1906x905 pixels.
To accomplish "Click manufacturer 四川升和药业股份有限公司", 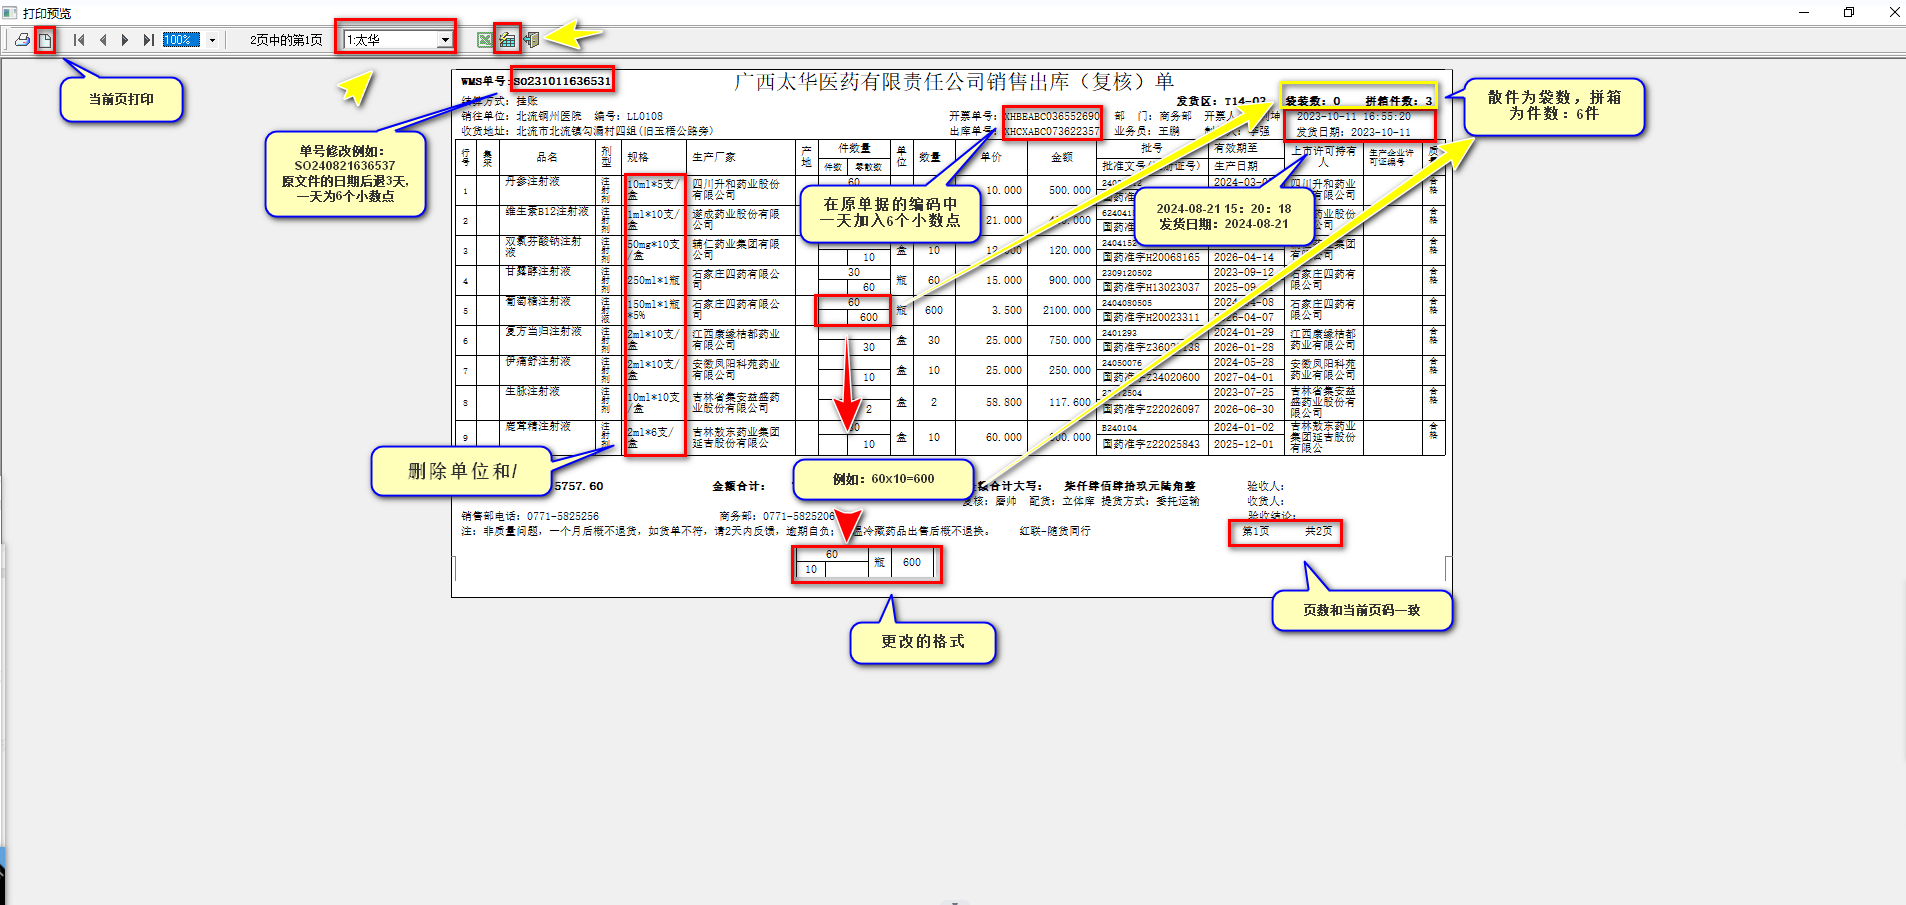I will pos(736,190).
